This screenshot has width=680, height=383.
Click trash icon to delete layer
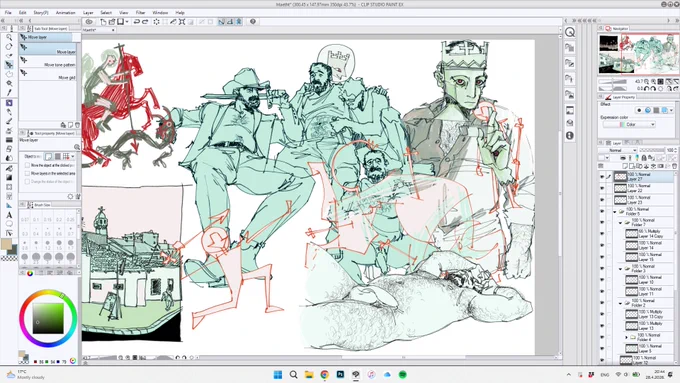[674, 166]
